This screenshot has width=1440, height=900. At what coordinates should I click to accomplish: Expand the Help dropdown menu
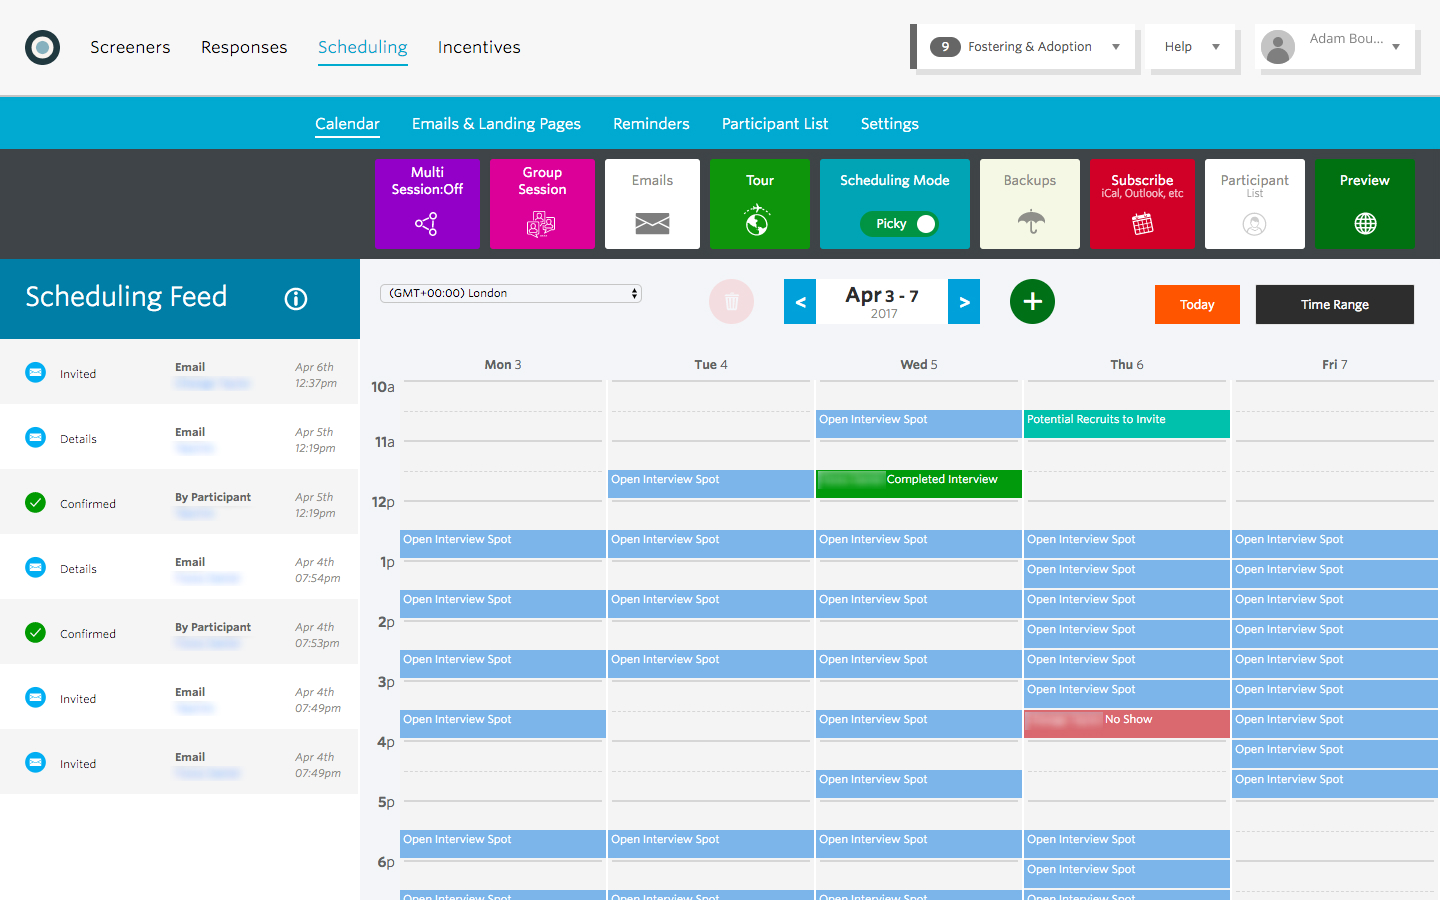(1192, 47)
